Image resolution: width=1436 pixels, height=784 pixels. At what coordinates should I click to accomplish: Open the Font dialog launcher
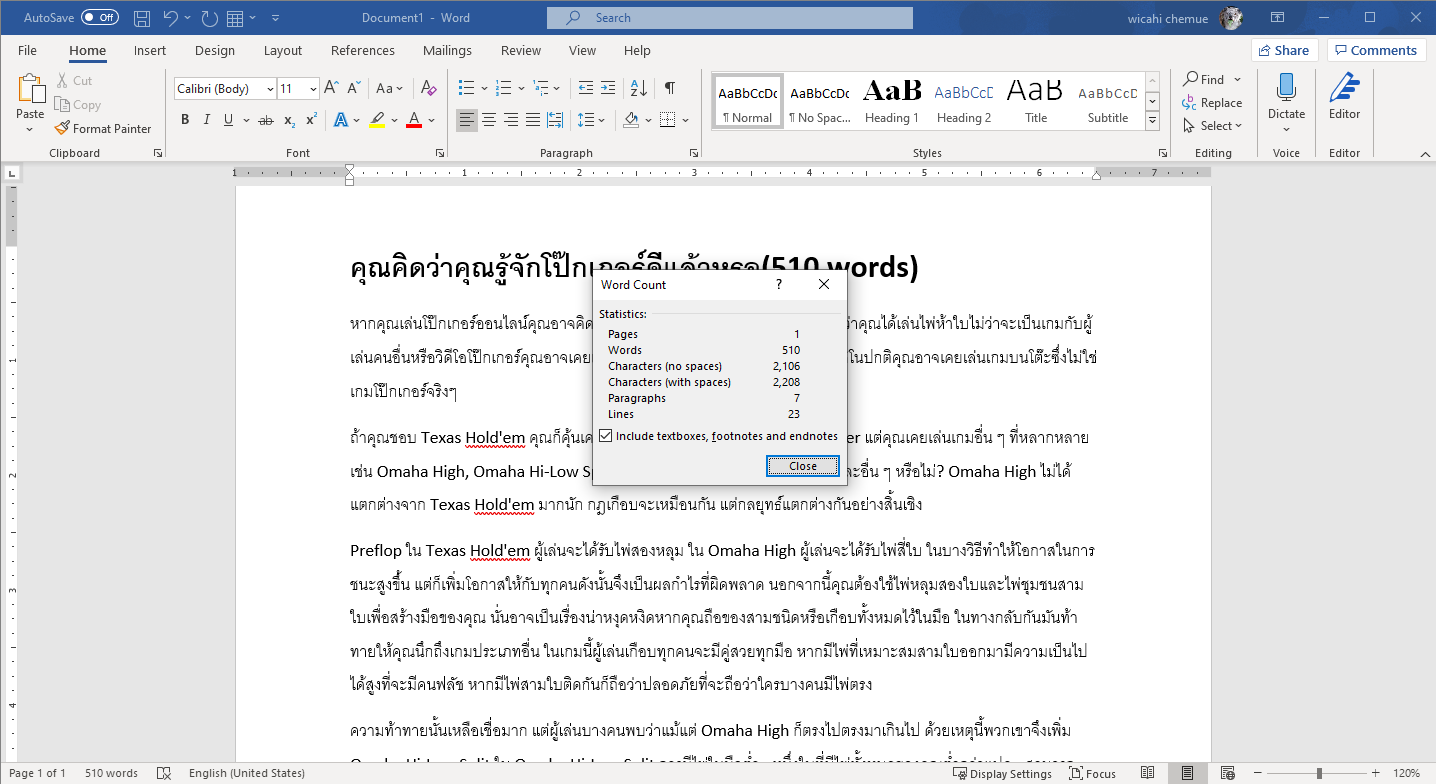440,153
